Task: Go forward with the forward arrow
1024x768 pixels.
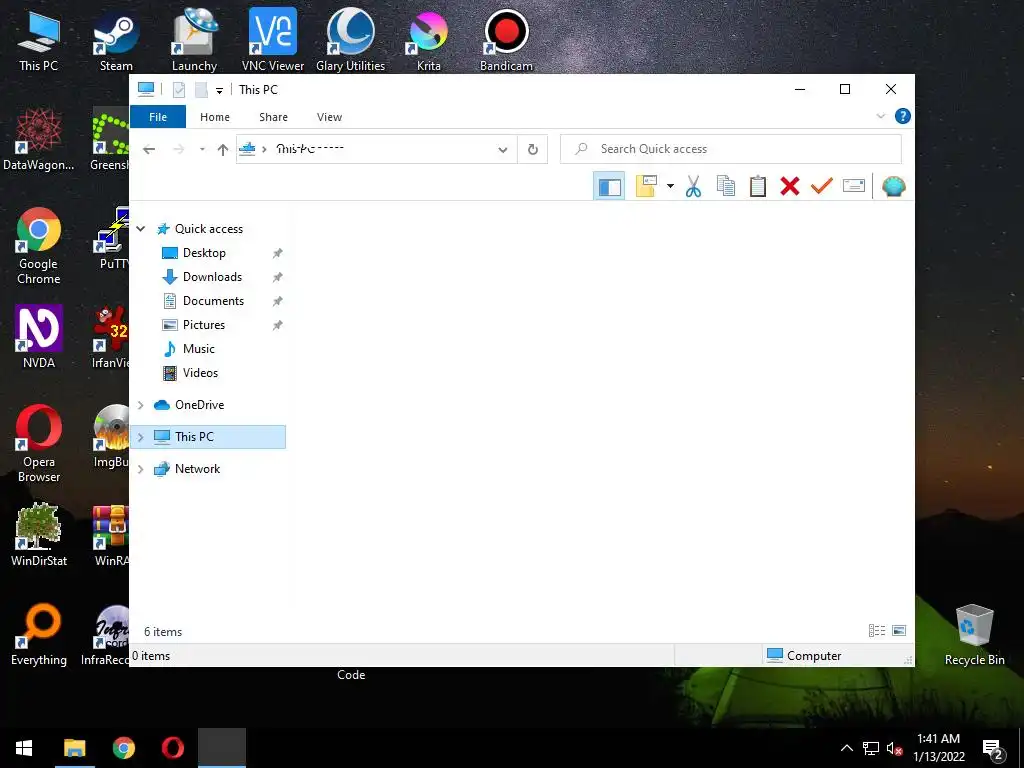Action: [x=178, y=150]
